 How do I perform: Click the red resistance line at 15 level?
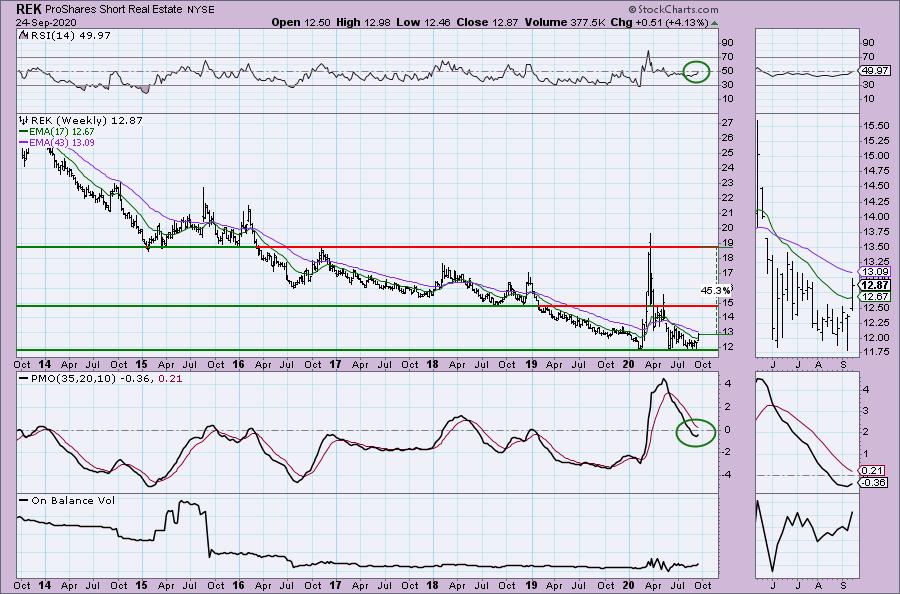click(628, 306)
